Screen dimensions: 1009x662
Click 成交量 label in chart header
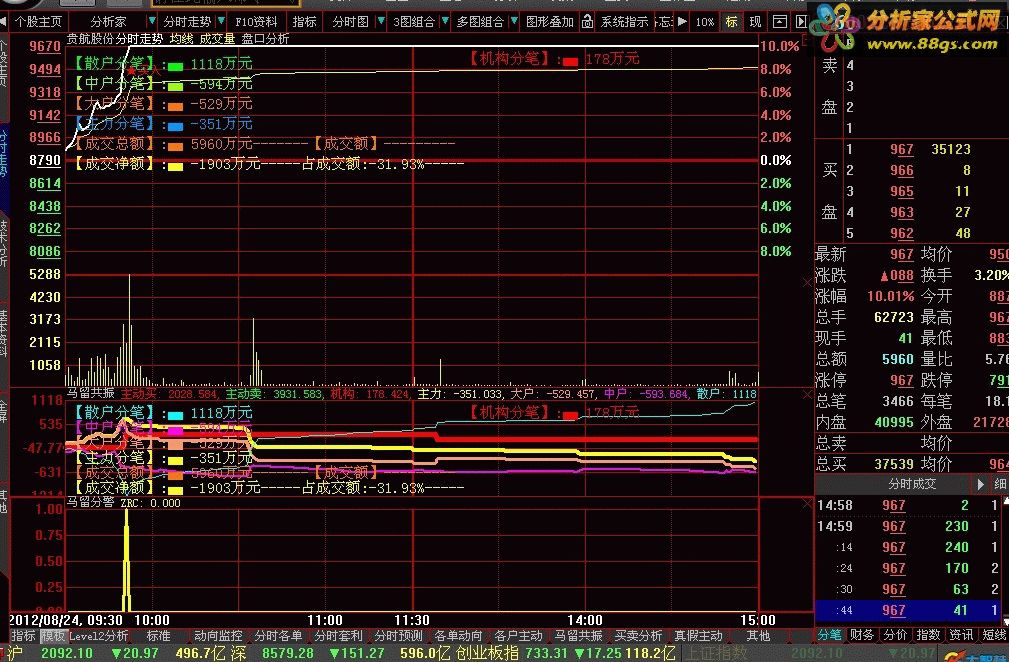click(x=217, y=39)
